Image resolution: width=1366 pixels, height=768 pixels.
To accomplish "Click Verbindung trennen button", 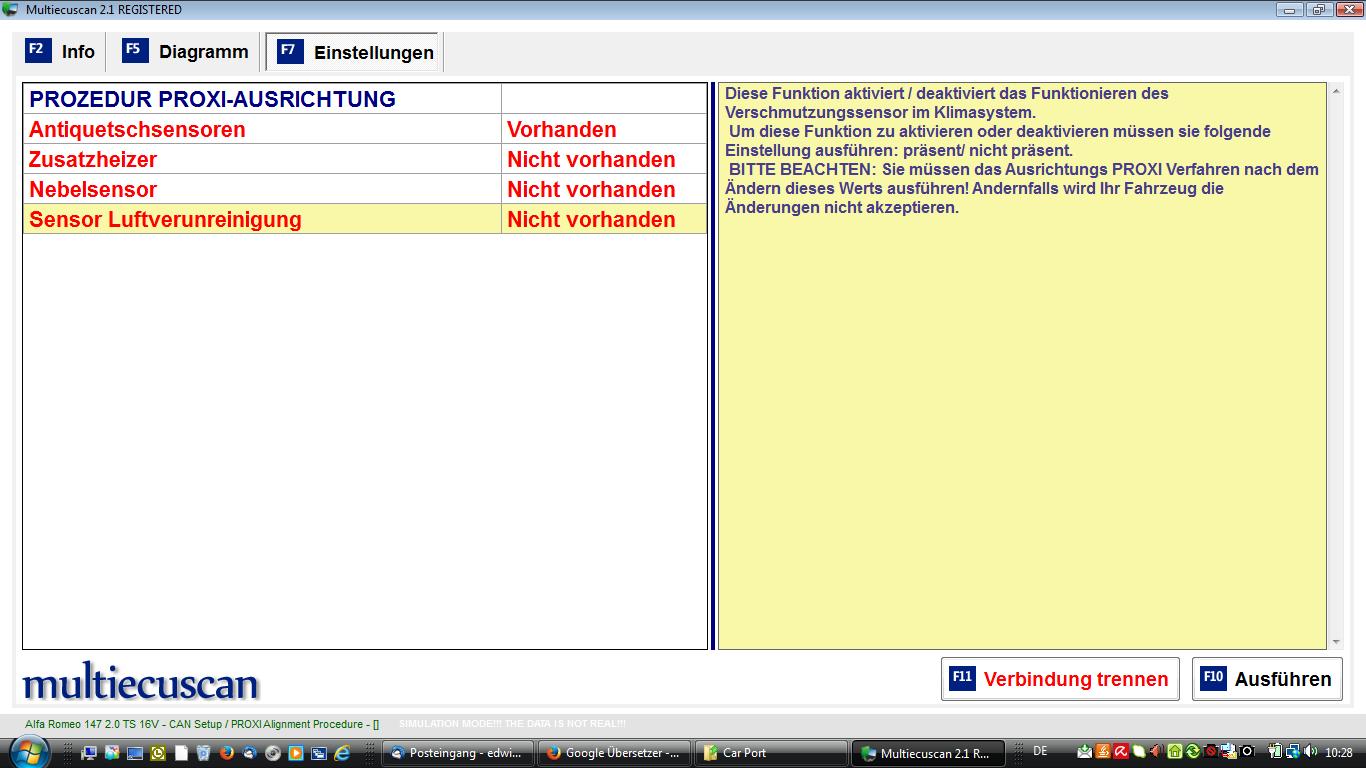I will coord(1060,679).
